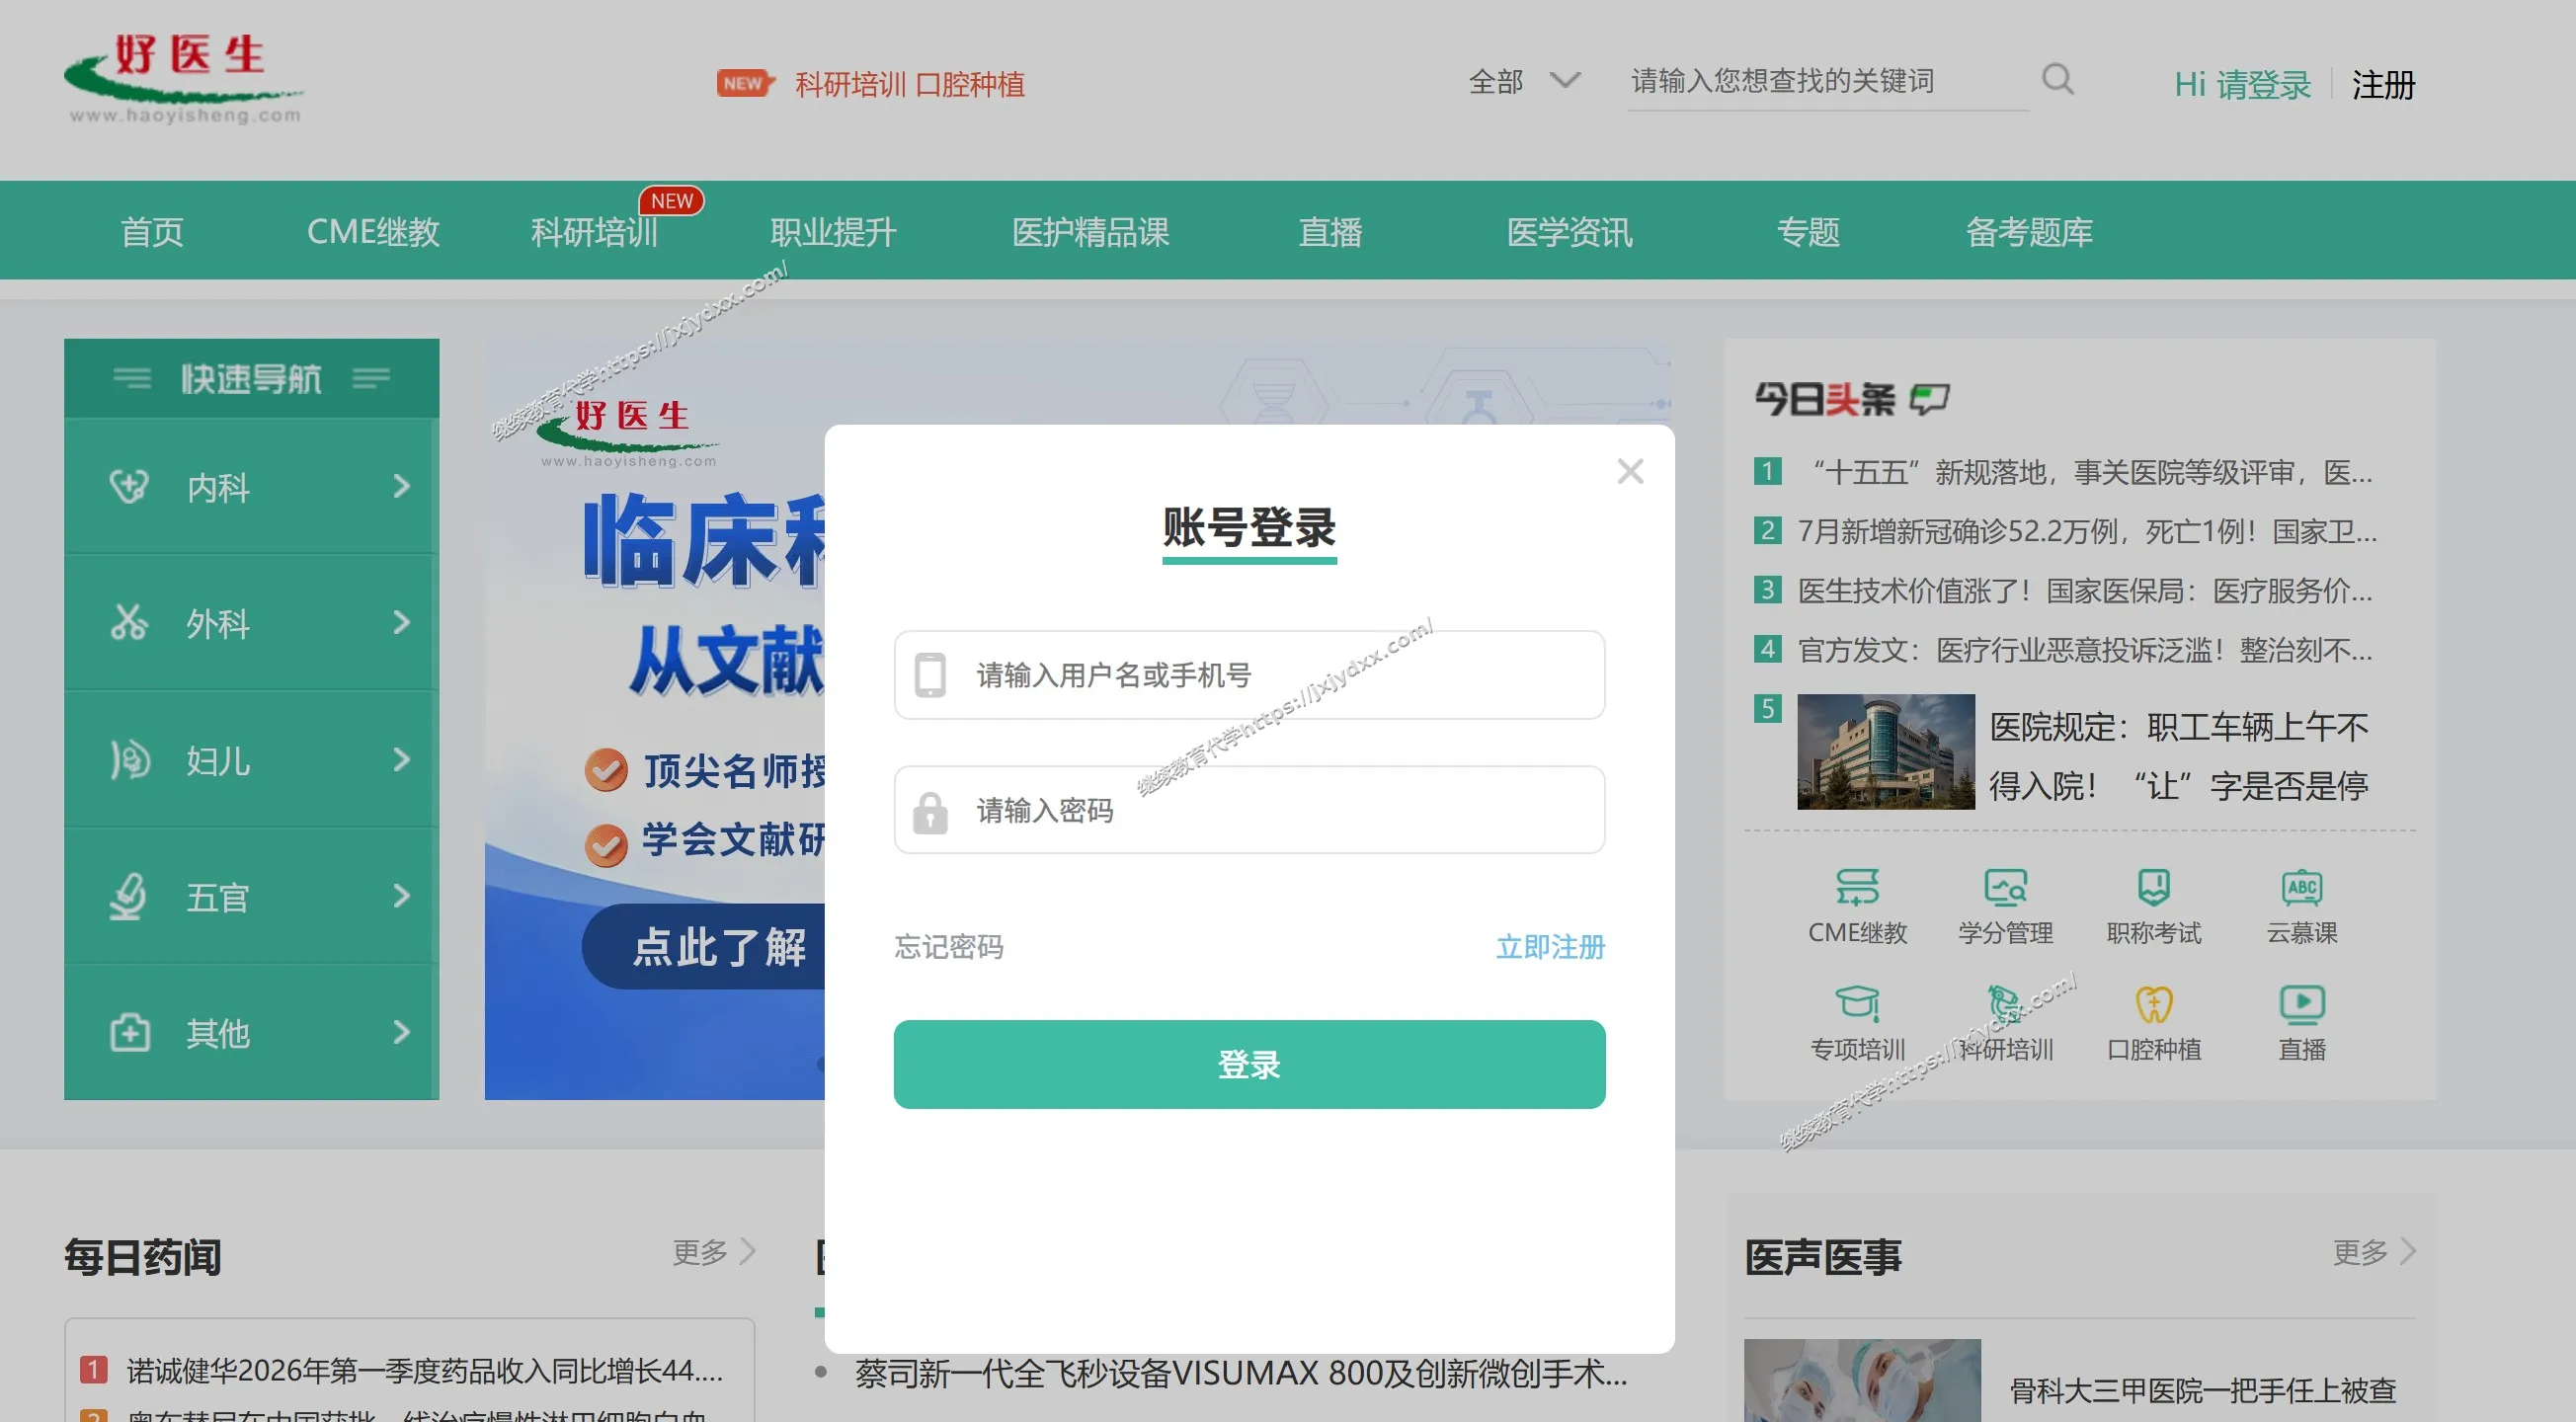Click the search magnifier icon
The image size is (2576, 1422).
(x=2057, y=79)
